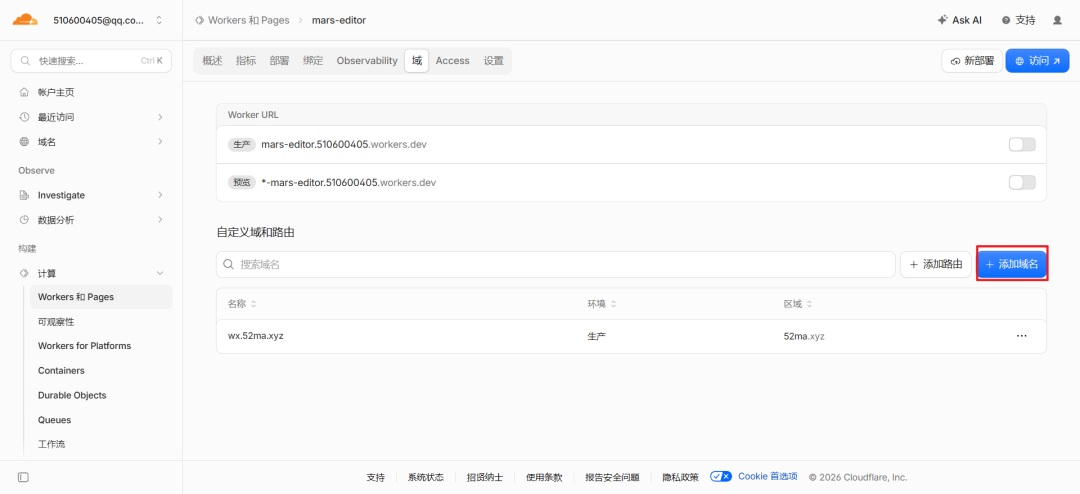Screen dimensions: 1080x494
Task: Expand the 最近访问 submenu
Action: pyautogui.click(x=160, y=117)
